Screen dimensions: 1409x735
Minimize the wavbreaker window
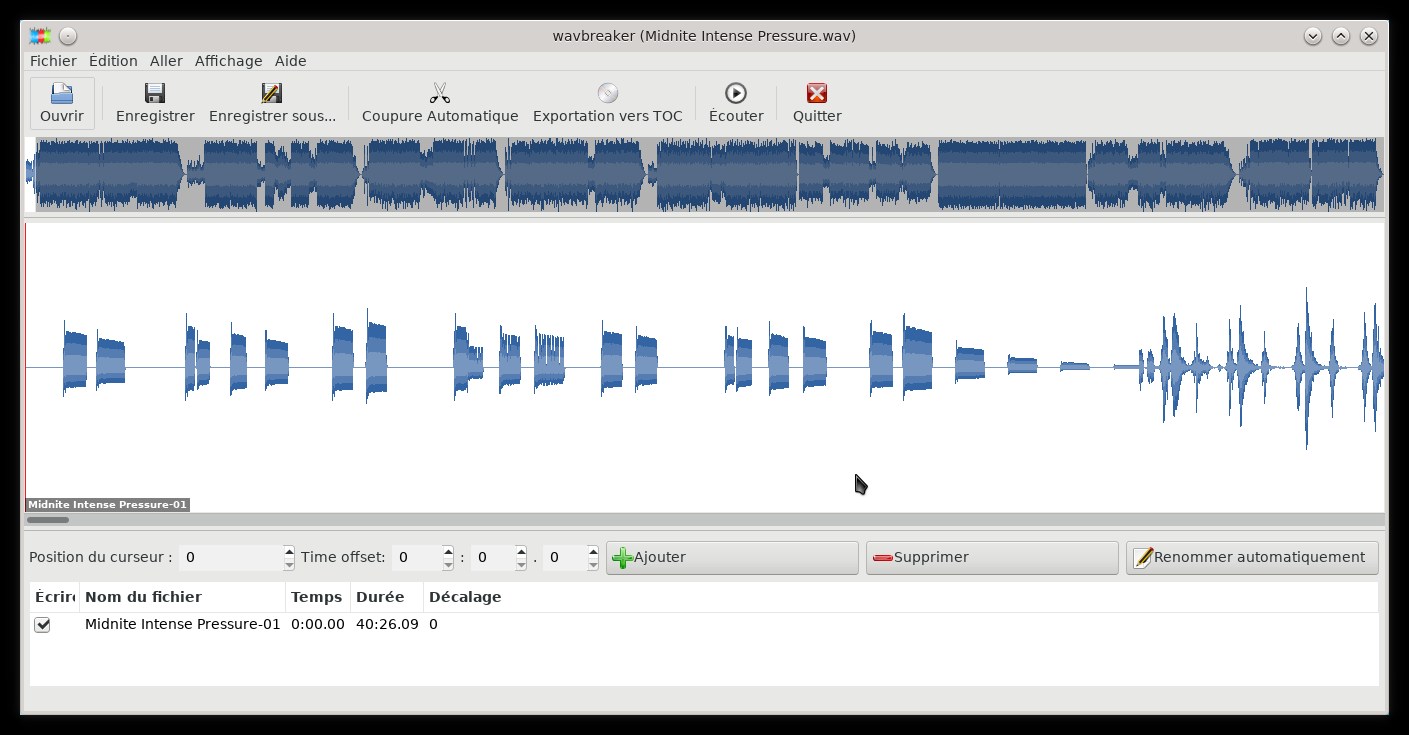tap(1313, 36)
